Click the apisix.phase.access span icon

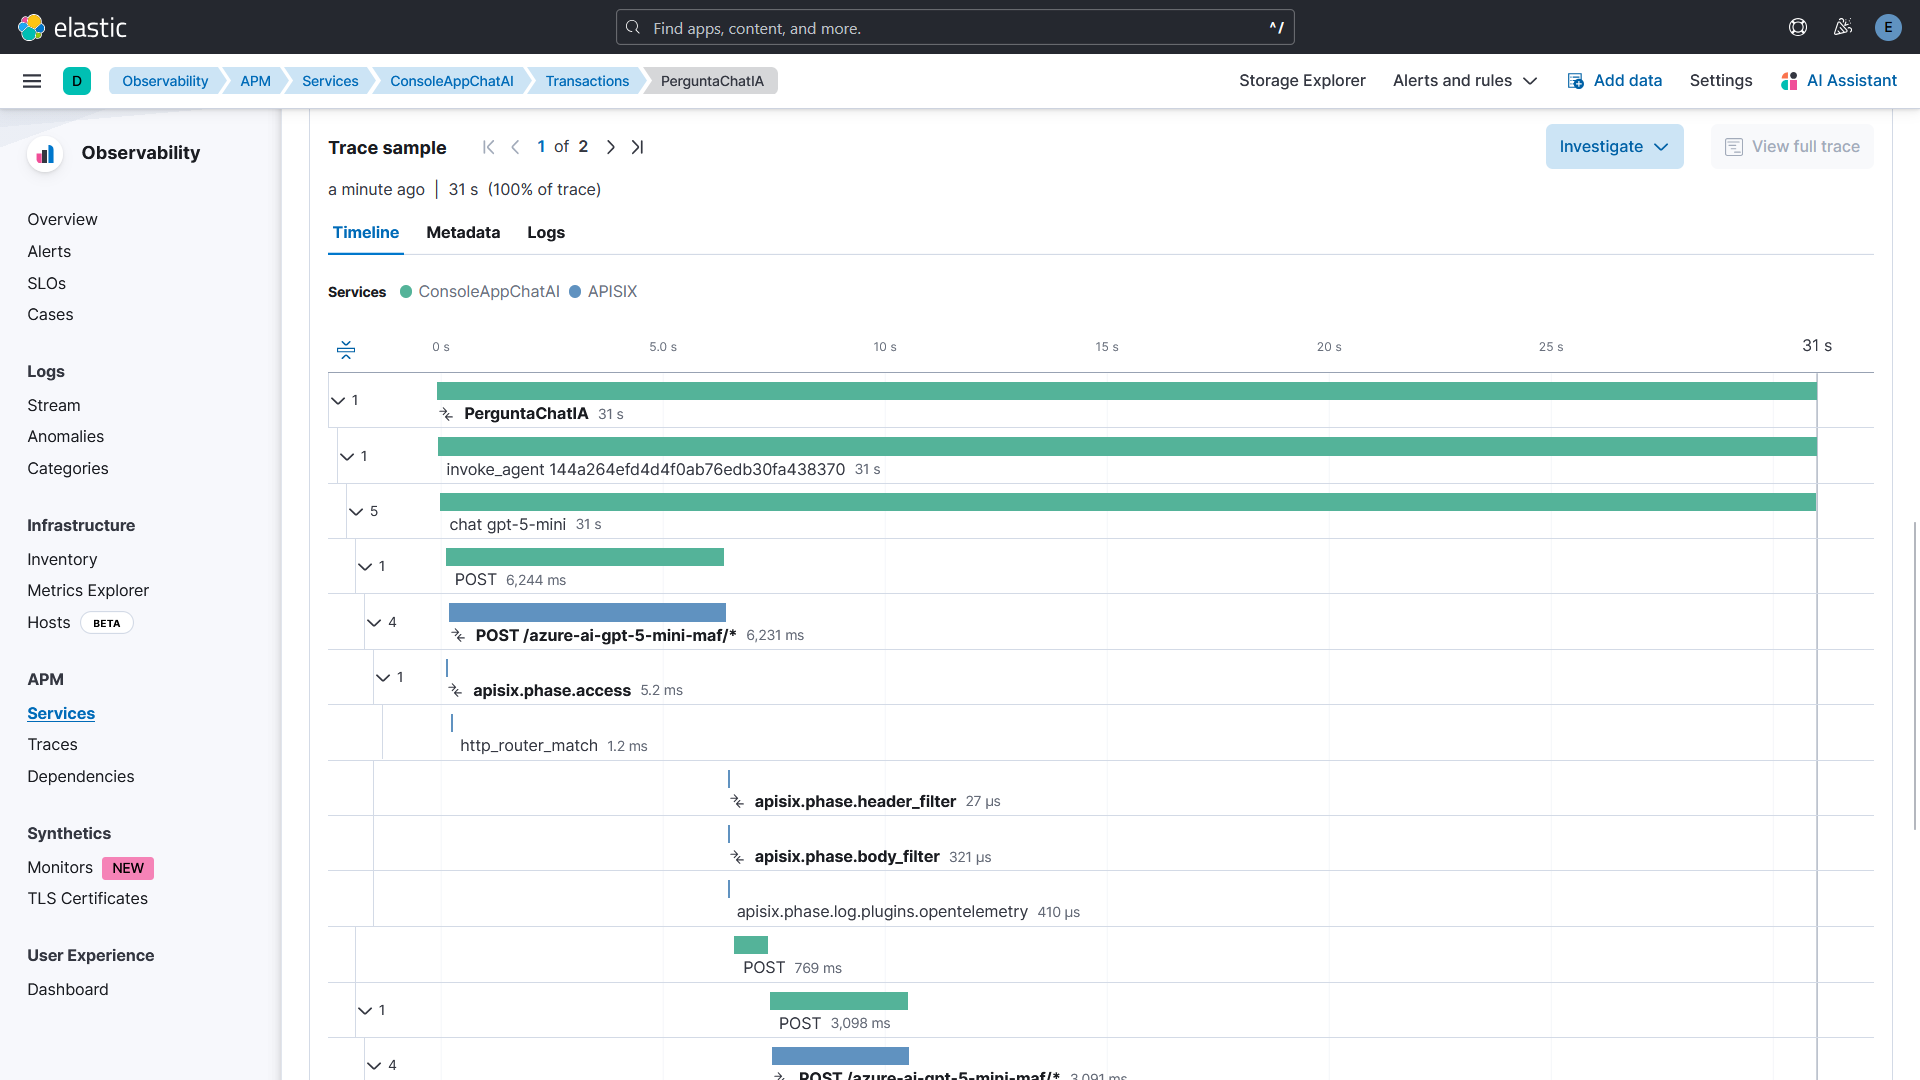456,691
